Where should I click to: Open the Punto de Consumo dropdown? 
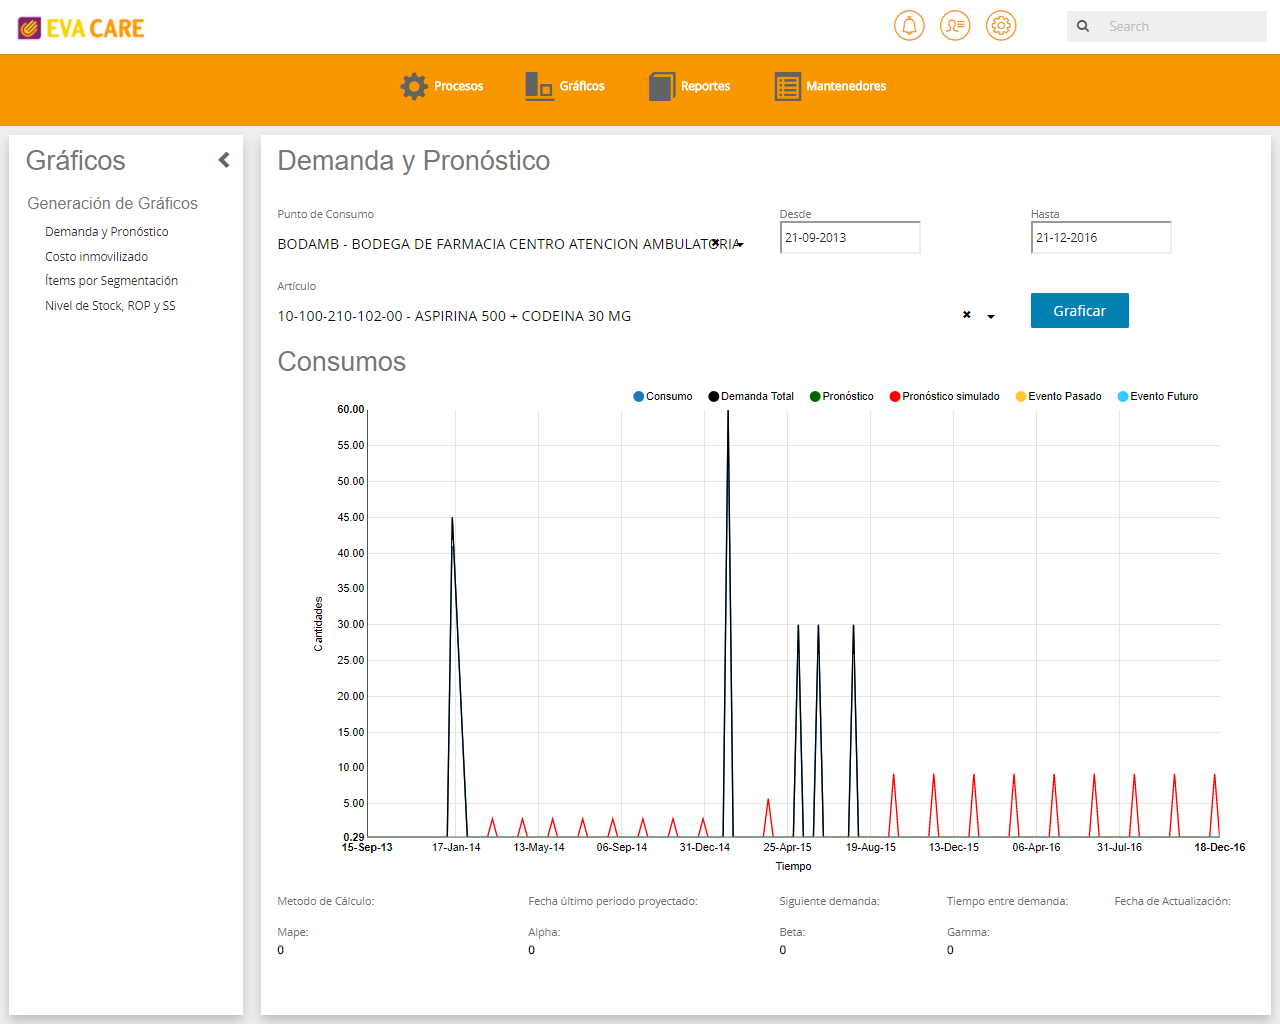(510, 244)
